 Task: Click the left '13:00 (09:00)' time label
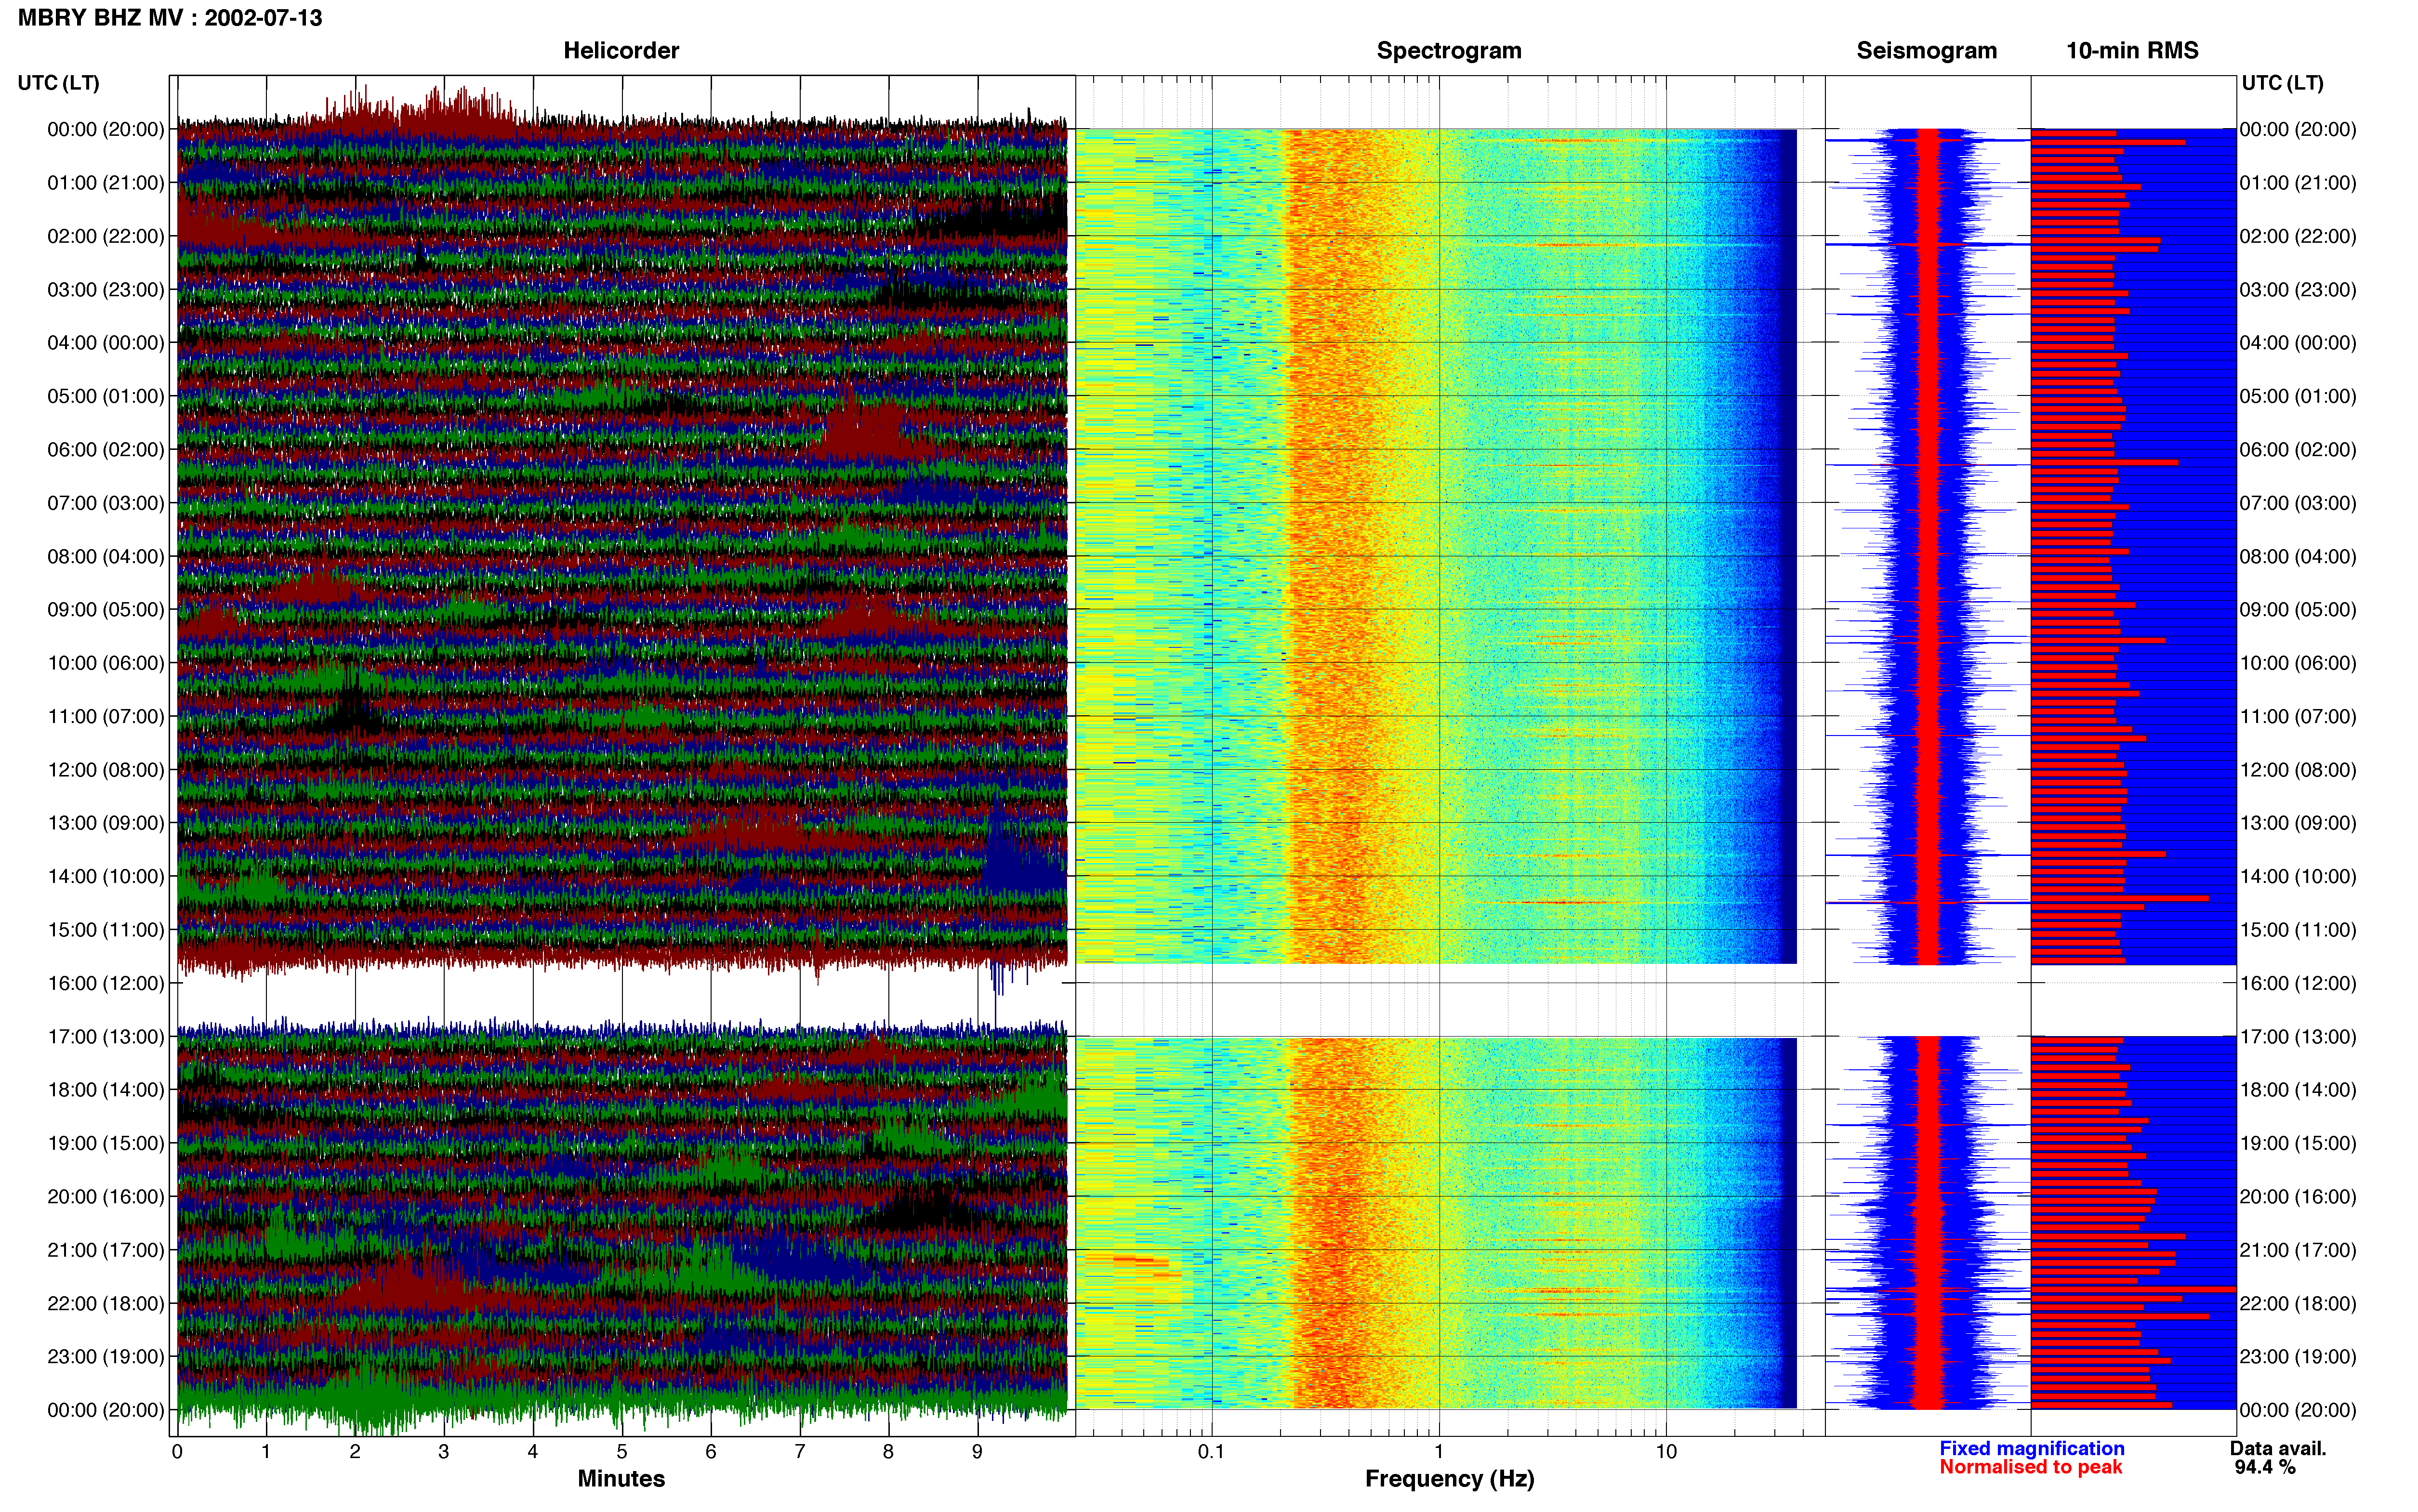pyautogui.click(x=106, y=823)
